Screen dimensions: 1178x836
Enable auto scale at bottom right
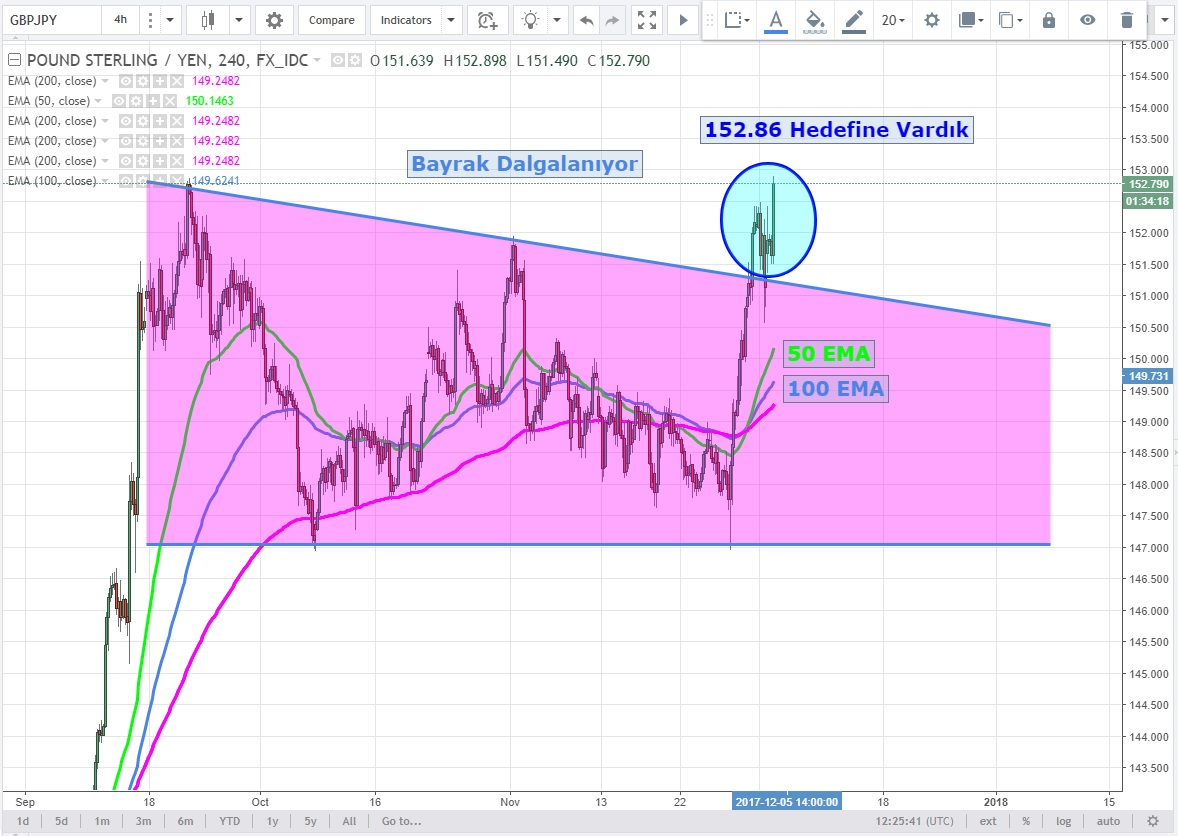click(1109, 821)
